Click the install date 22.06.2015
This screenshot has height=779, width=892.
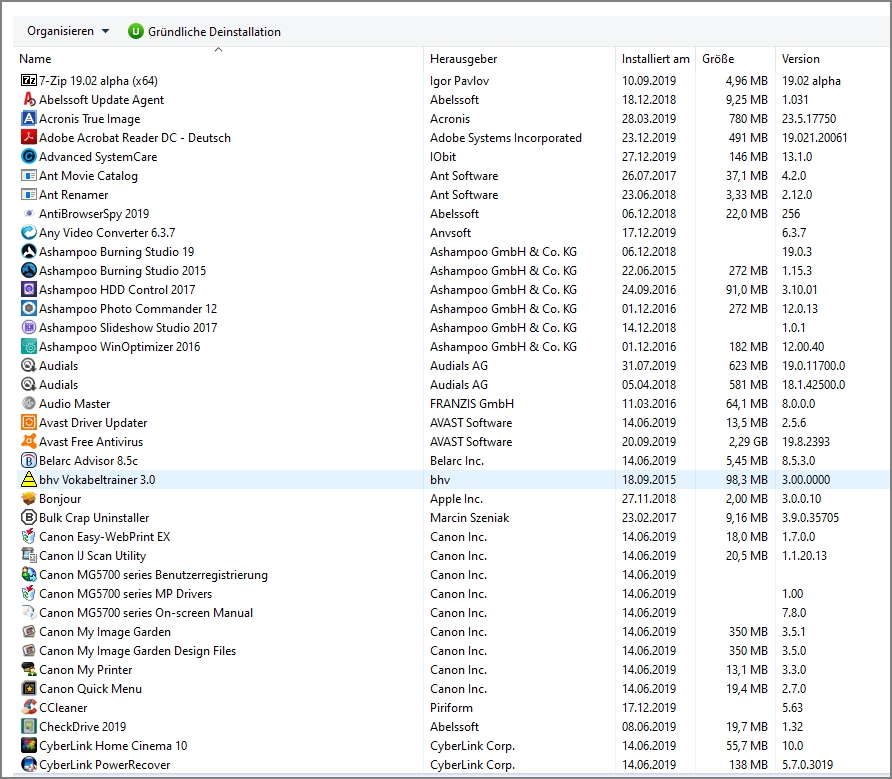[649, 271]
